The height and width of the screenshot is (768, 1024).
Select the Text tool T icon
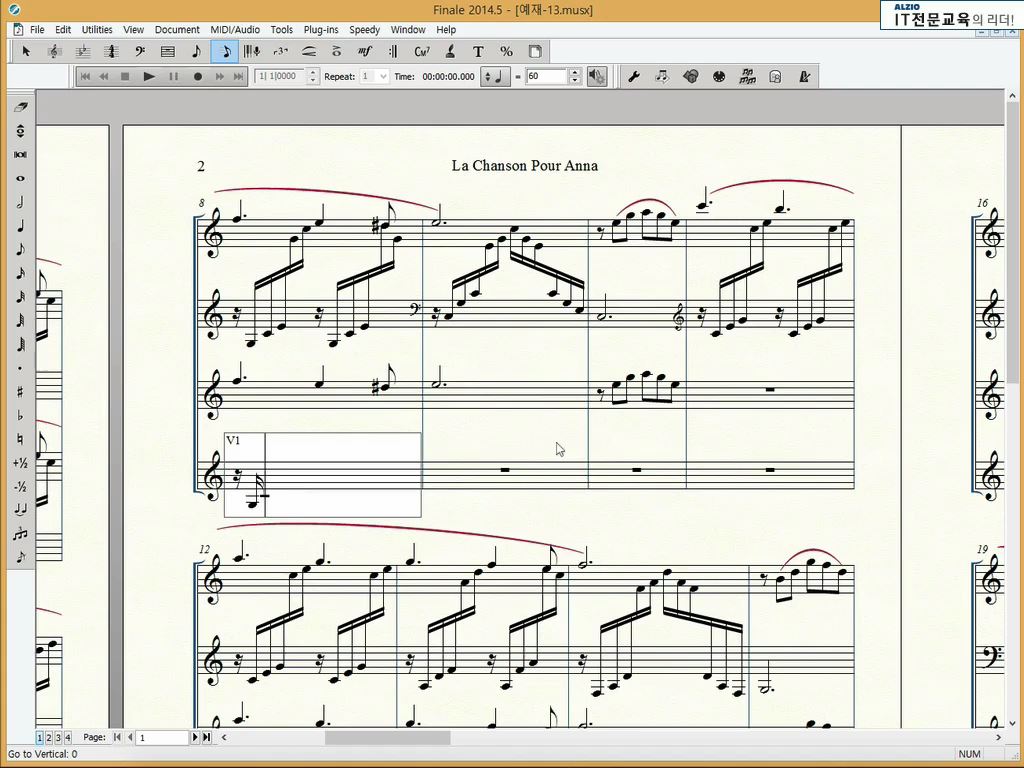point(478,51)
